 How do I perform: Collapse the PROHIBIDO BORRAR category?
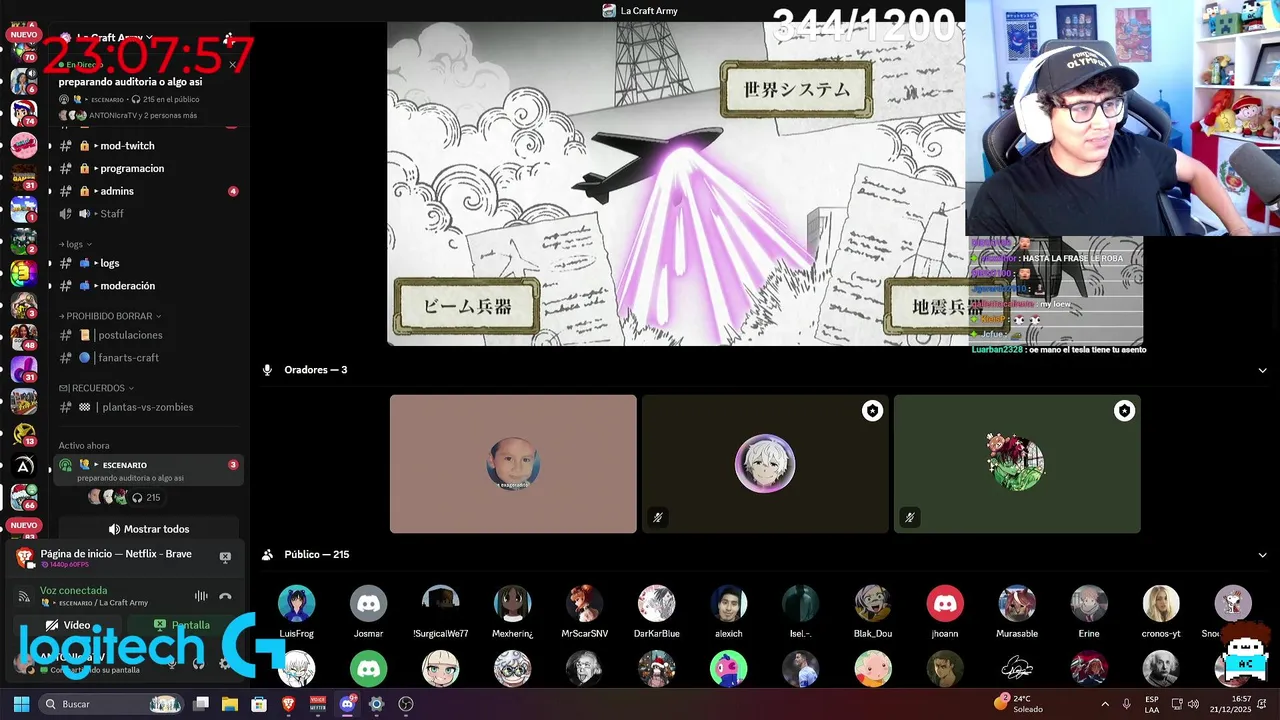pos(109,316)
